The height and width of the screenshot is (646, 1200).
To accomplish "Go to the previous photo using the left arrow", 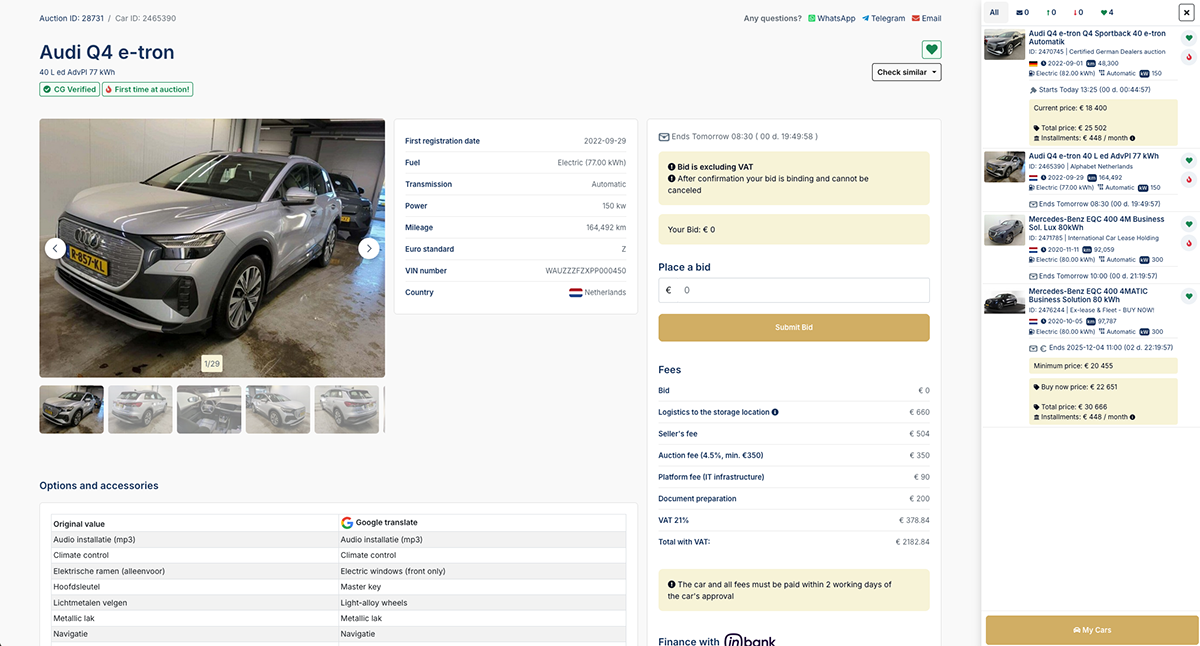I will [55, 247].
